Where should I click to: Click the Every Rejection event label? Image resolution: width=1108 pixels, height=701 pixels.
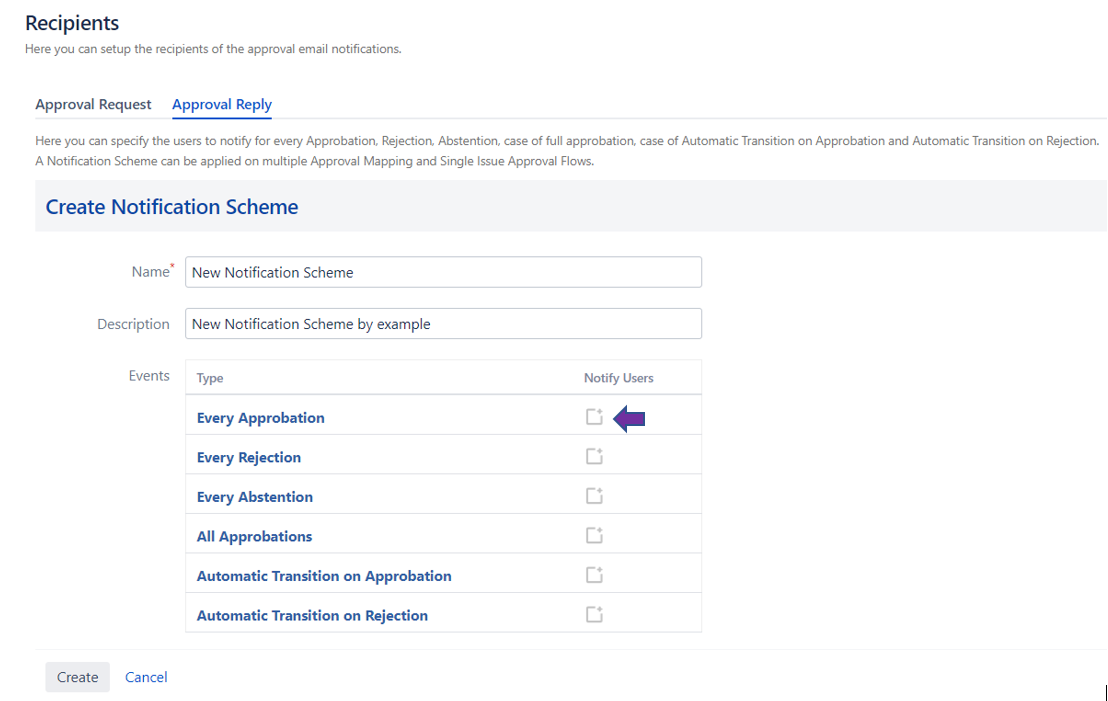click(x=248, y=457)
